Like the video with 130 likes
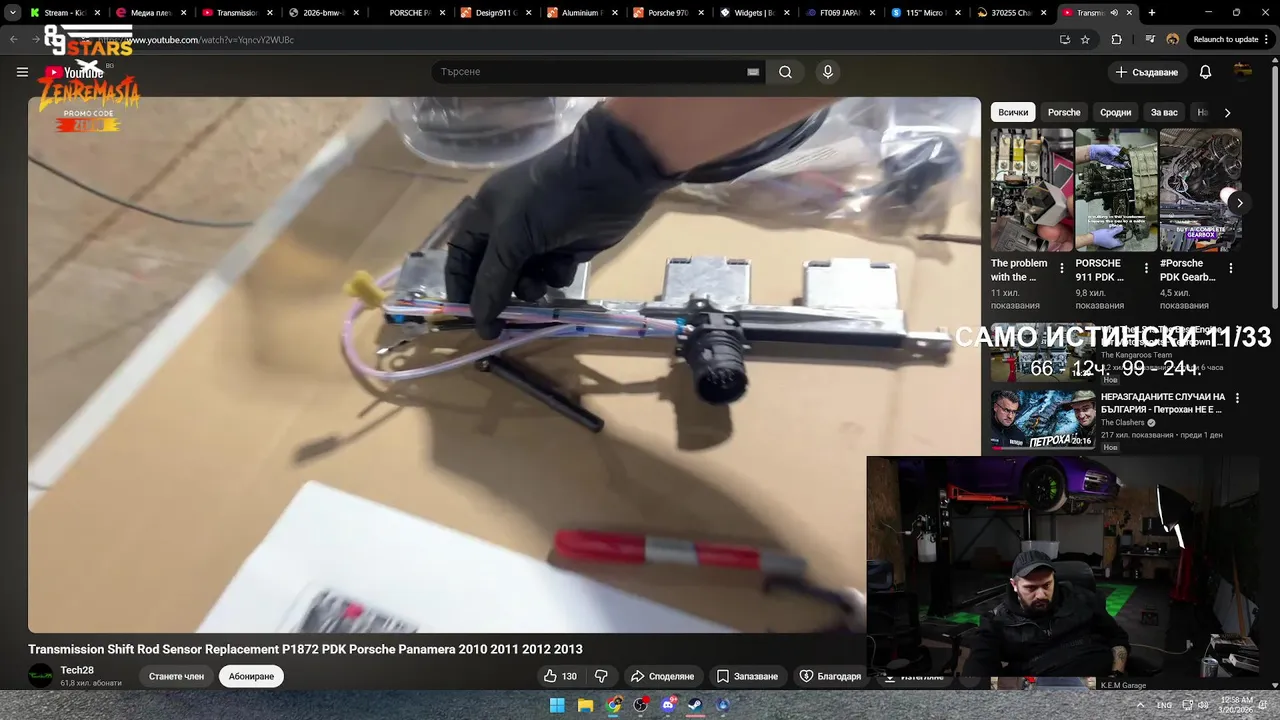 click(560, 676)
